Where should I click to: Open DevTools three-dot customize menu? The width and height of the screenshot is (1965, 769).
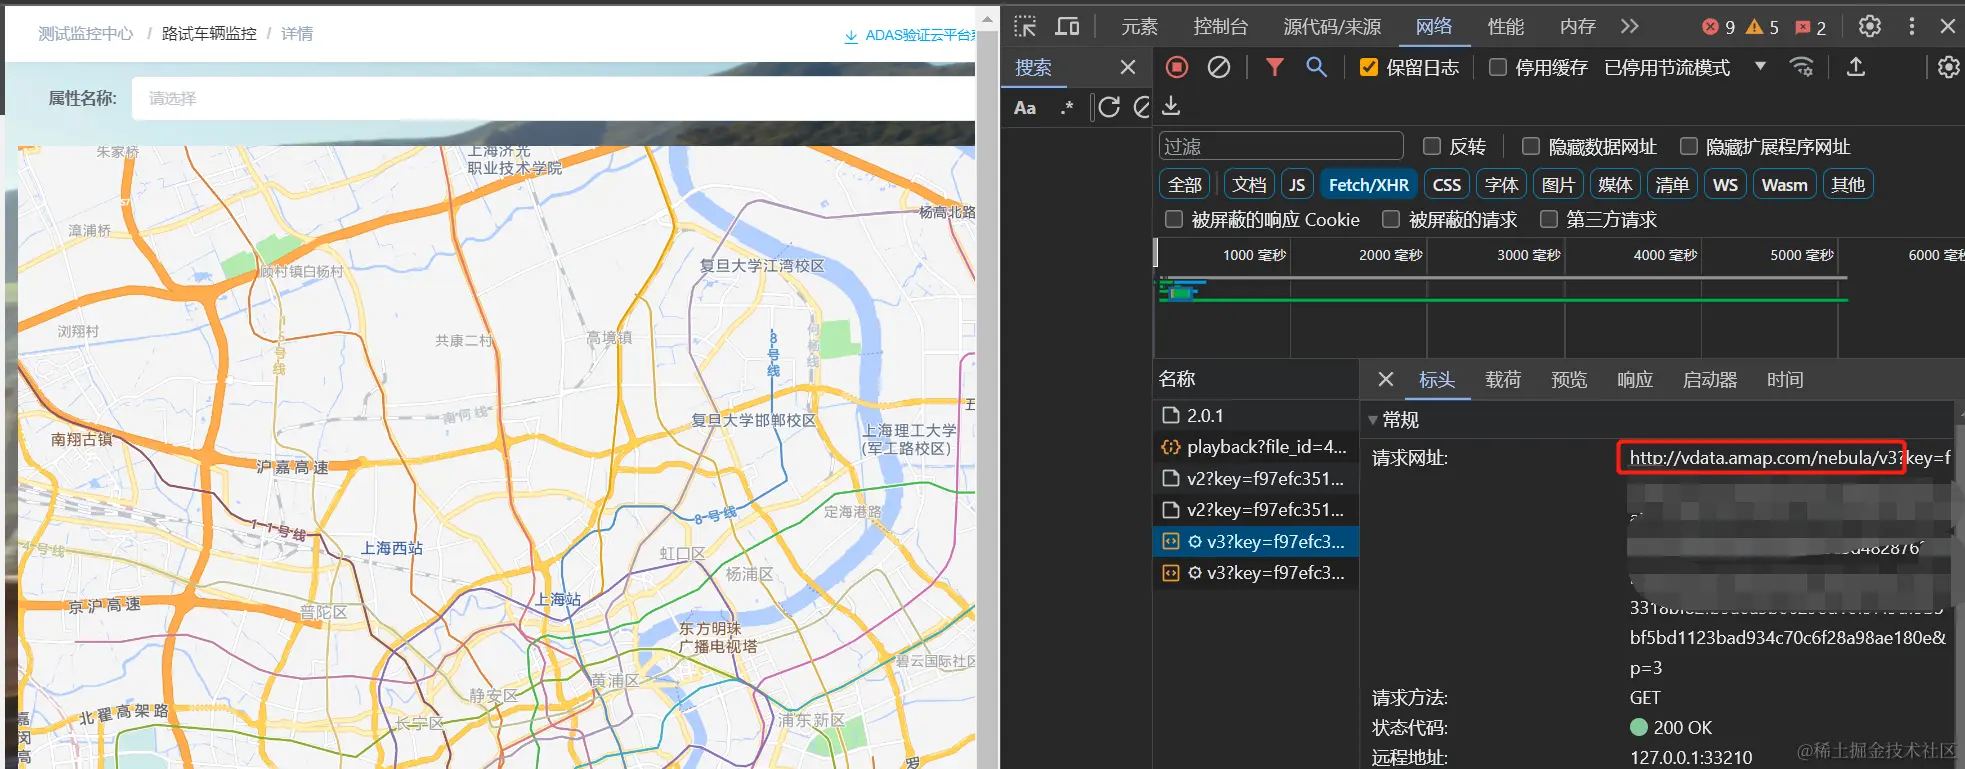pyautogui.click(x=1912, y=27)
